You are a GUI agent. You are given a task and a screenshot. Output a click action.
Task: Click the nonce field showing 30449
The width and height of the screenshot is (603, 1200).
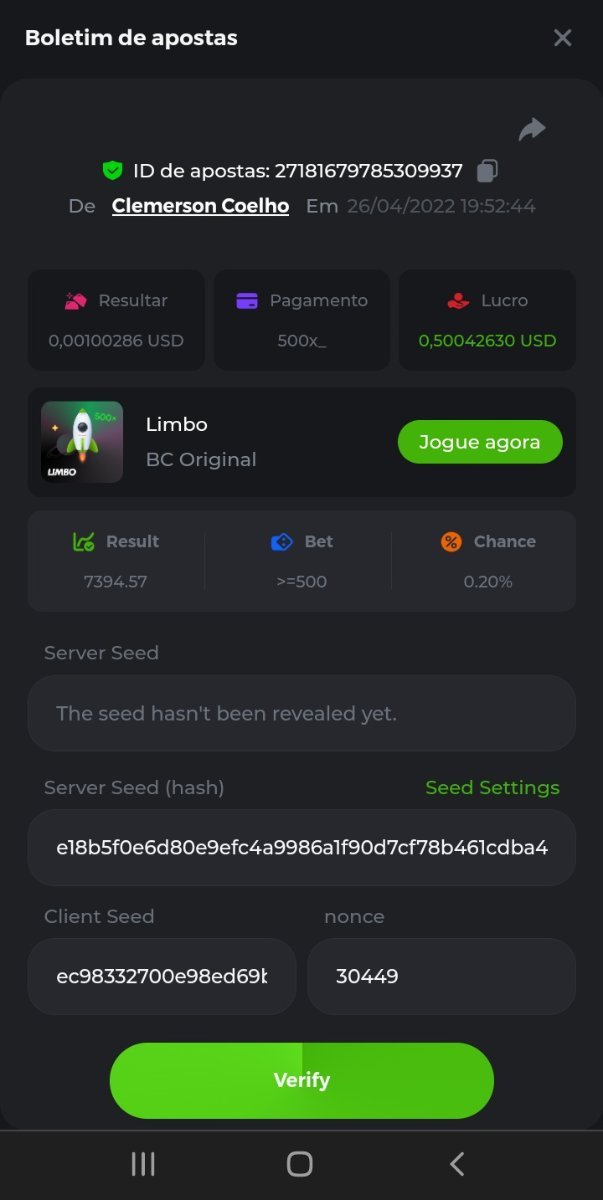441,976
